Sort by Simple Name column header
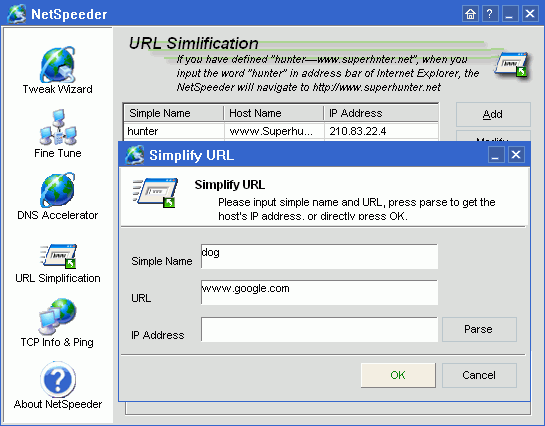Image resolution: width=545 pixels, height=426 pixels. click(174, 113)
